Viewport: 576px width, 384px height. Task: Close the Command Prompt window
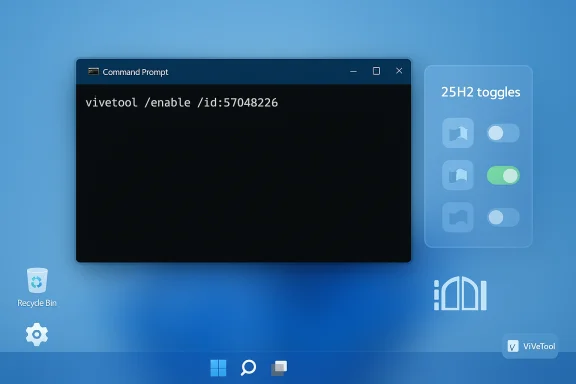399,71
